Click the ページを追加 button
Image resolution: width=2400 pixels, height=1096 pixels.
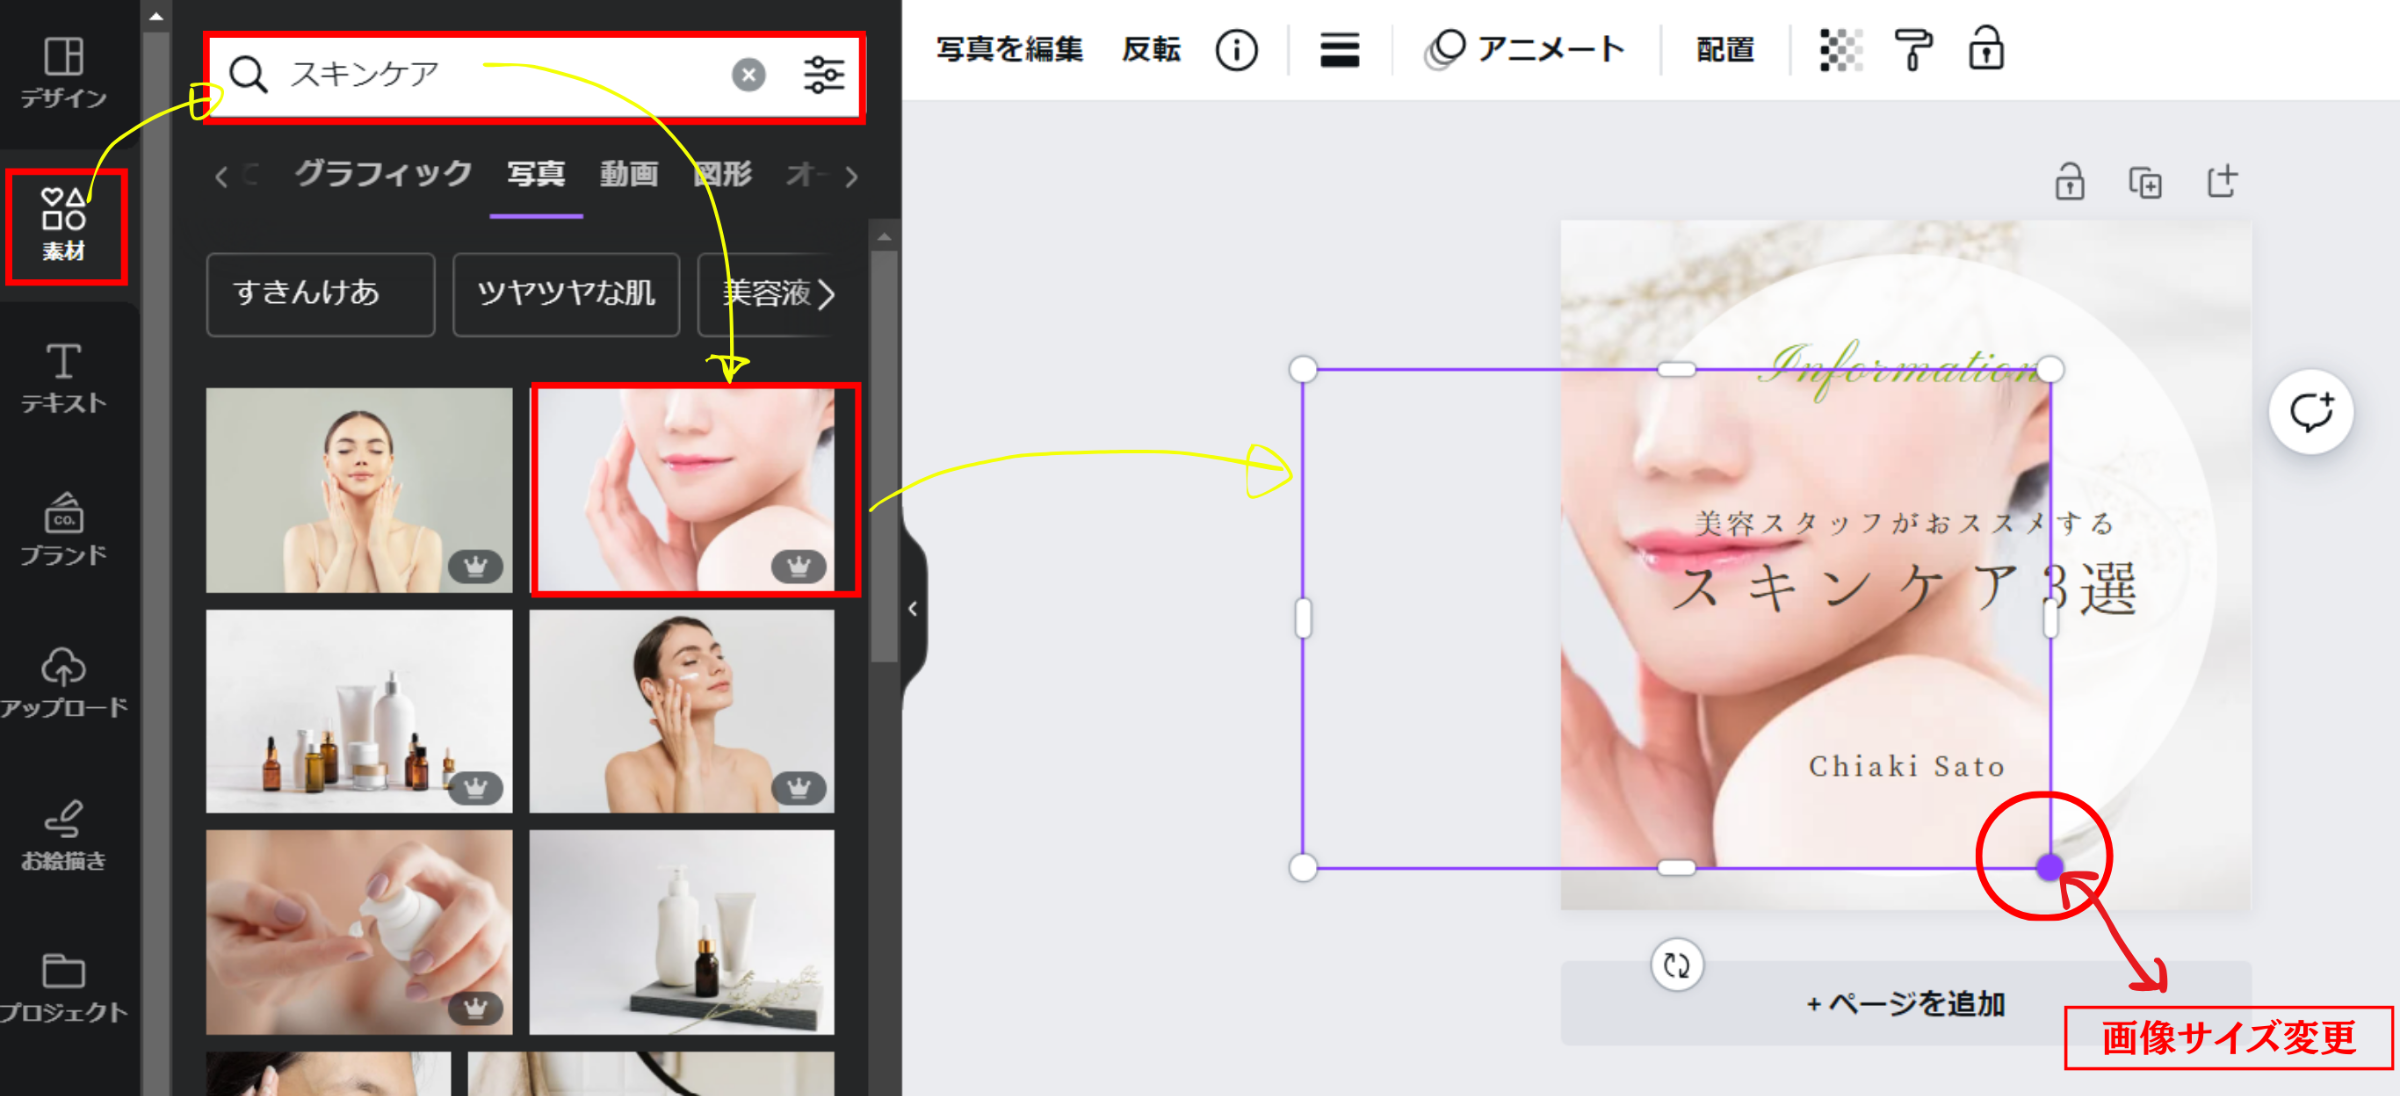coord(1905,1003)
